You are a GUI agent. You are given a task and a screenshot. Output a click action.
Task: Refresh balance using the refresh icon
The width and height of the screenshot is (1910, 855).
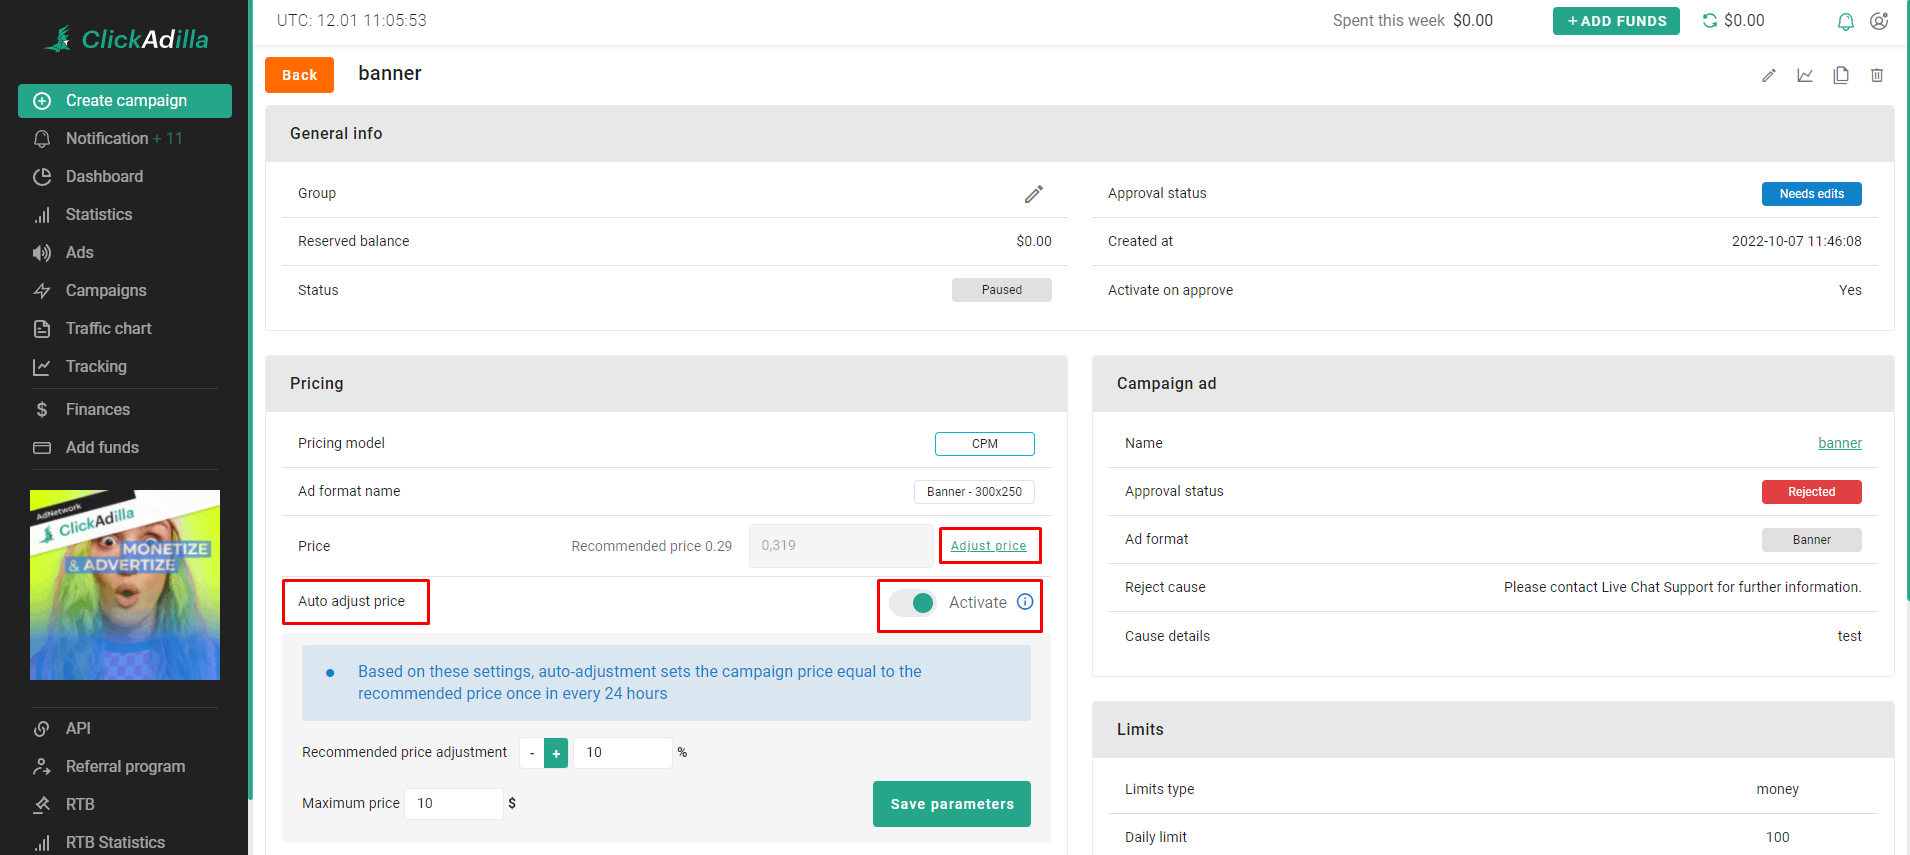1710,21
